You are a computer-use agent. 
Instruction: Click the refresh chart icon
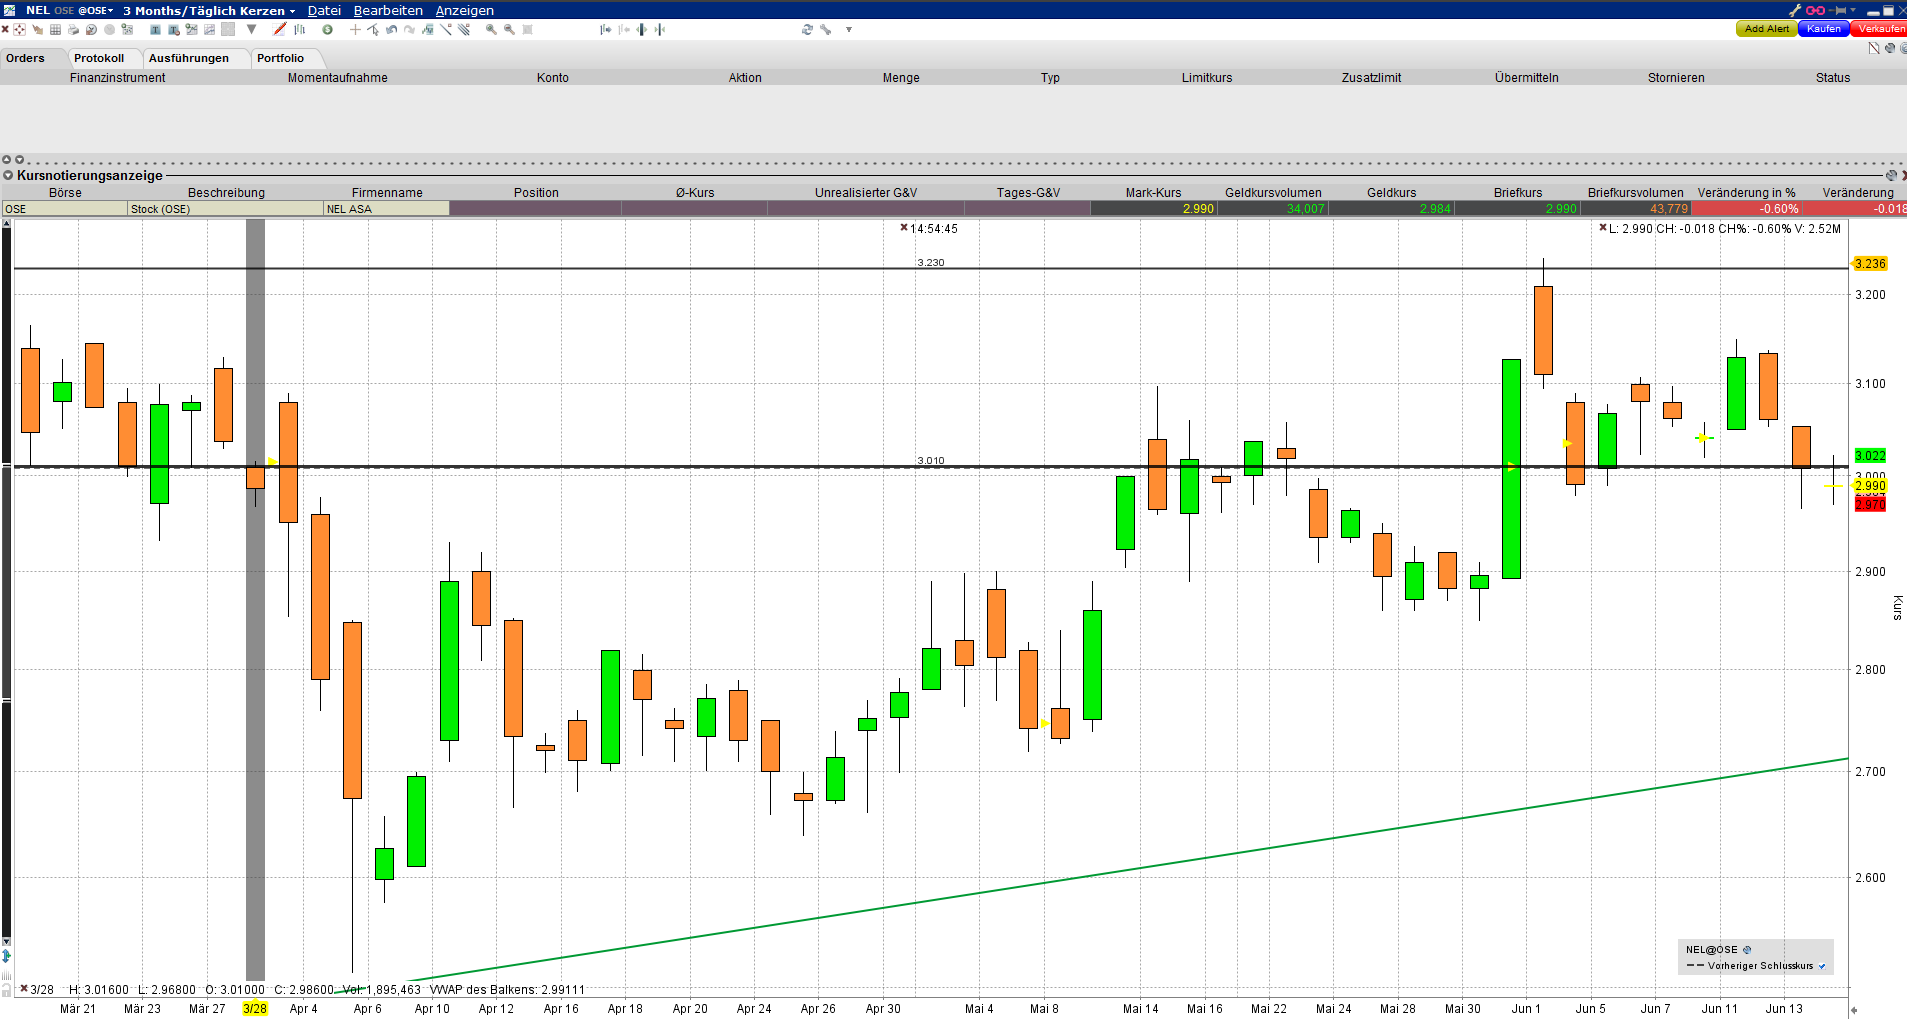[x=807, y=29]
